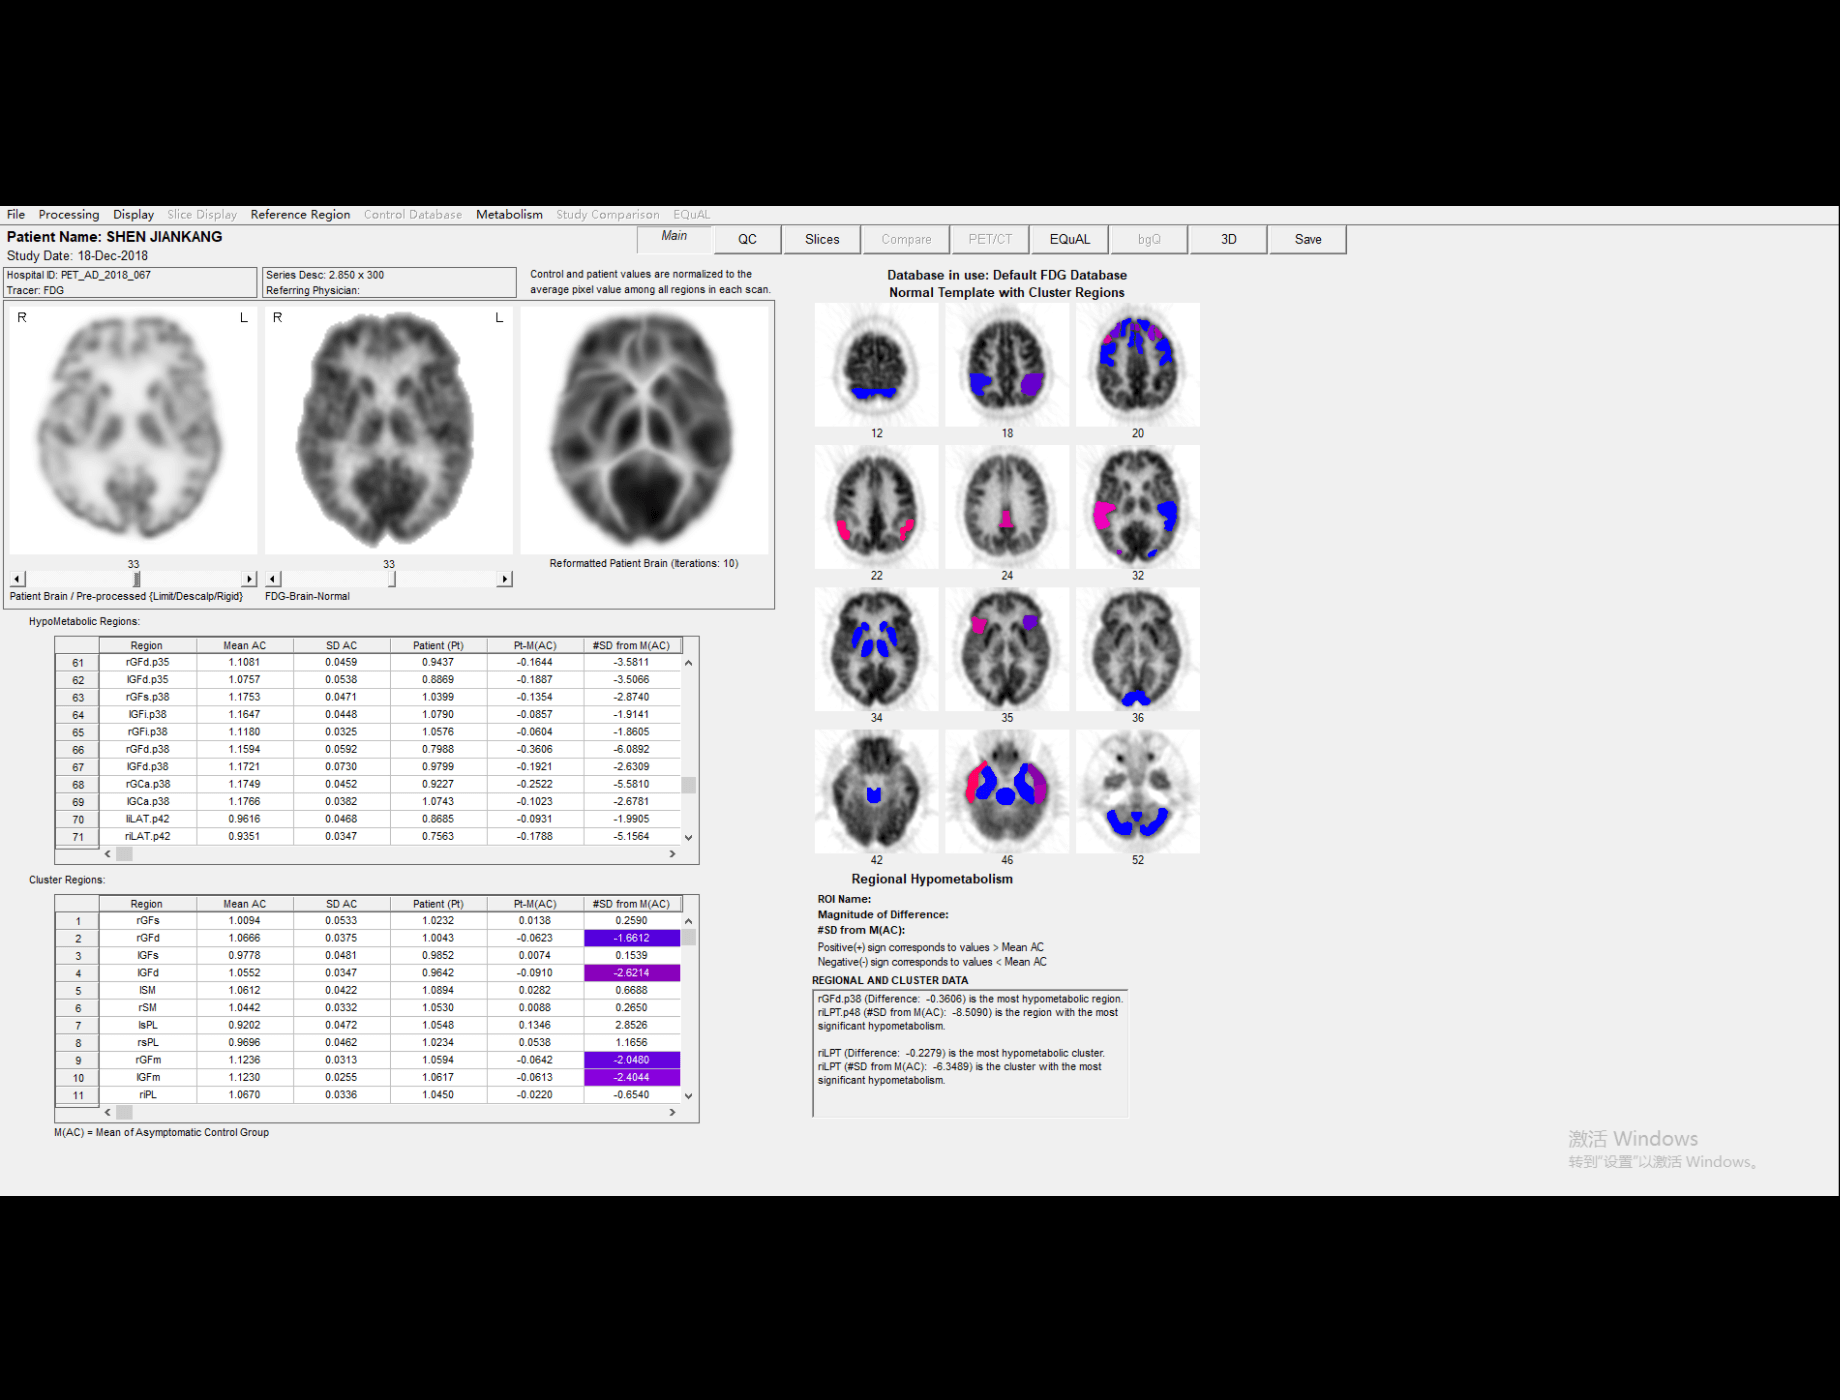Screen dimensions: 1840x1400
Task: Advance the patient brain slice using the right arrow
Action: click(x=251, y=578)
